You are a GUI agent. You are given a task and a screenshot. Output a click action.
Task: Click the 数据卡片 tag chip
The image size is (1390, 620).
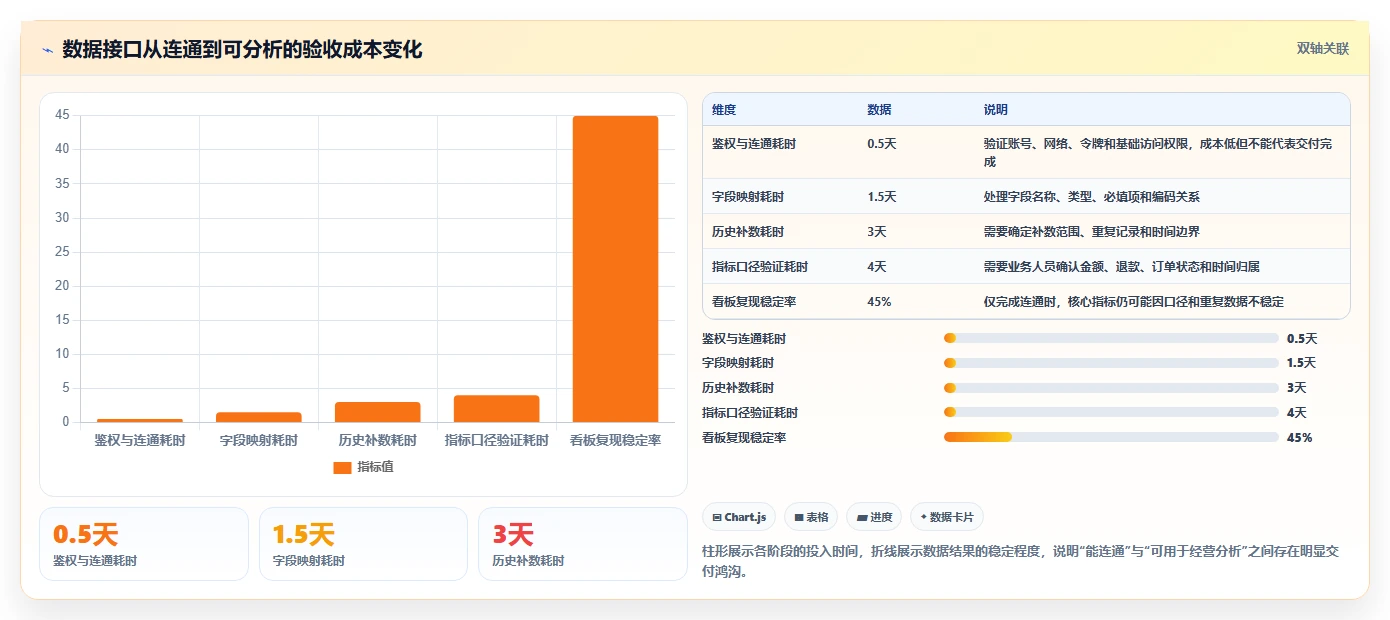pyautogui.click(x=947, y=517)
